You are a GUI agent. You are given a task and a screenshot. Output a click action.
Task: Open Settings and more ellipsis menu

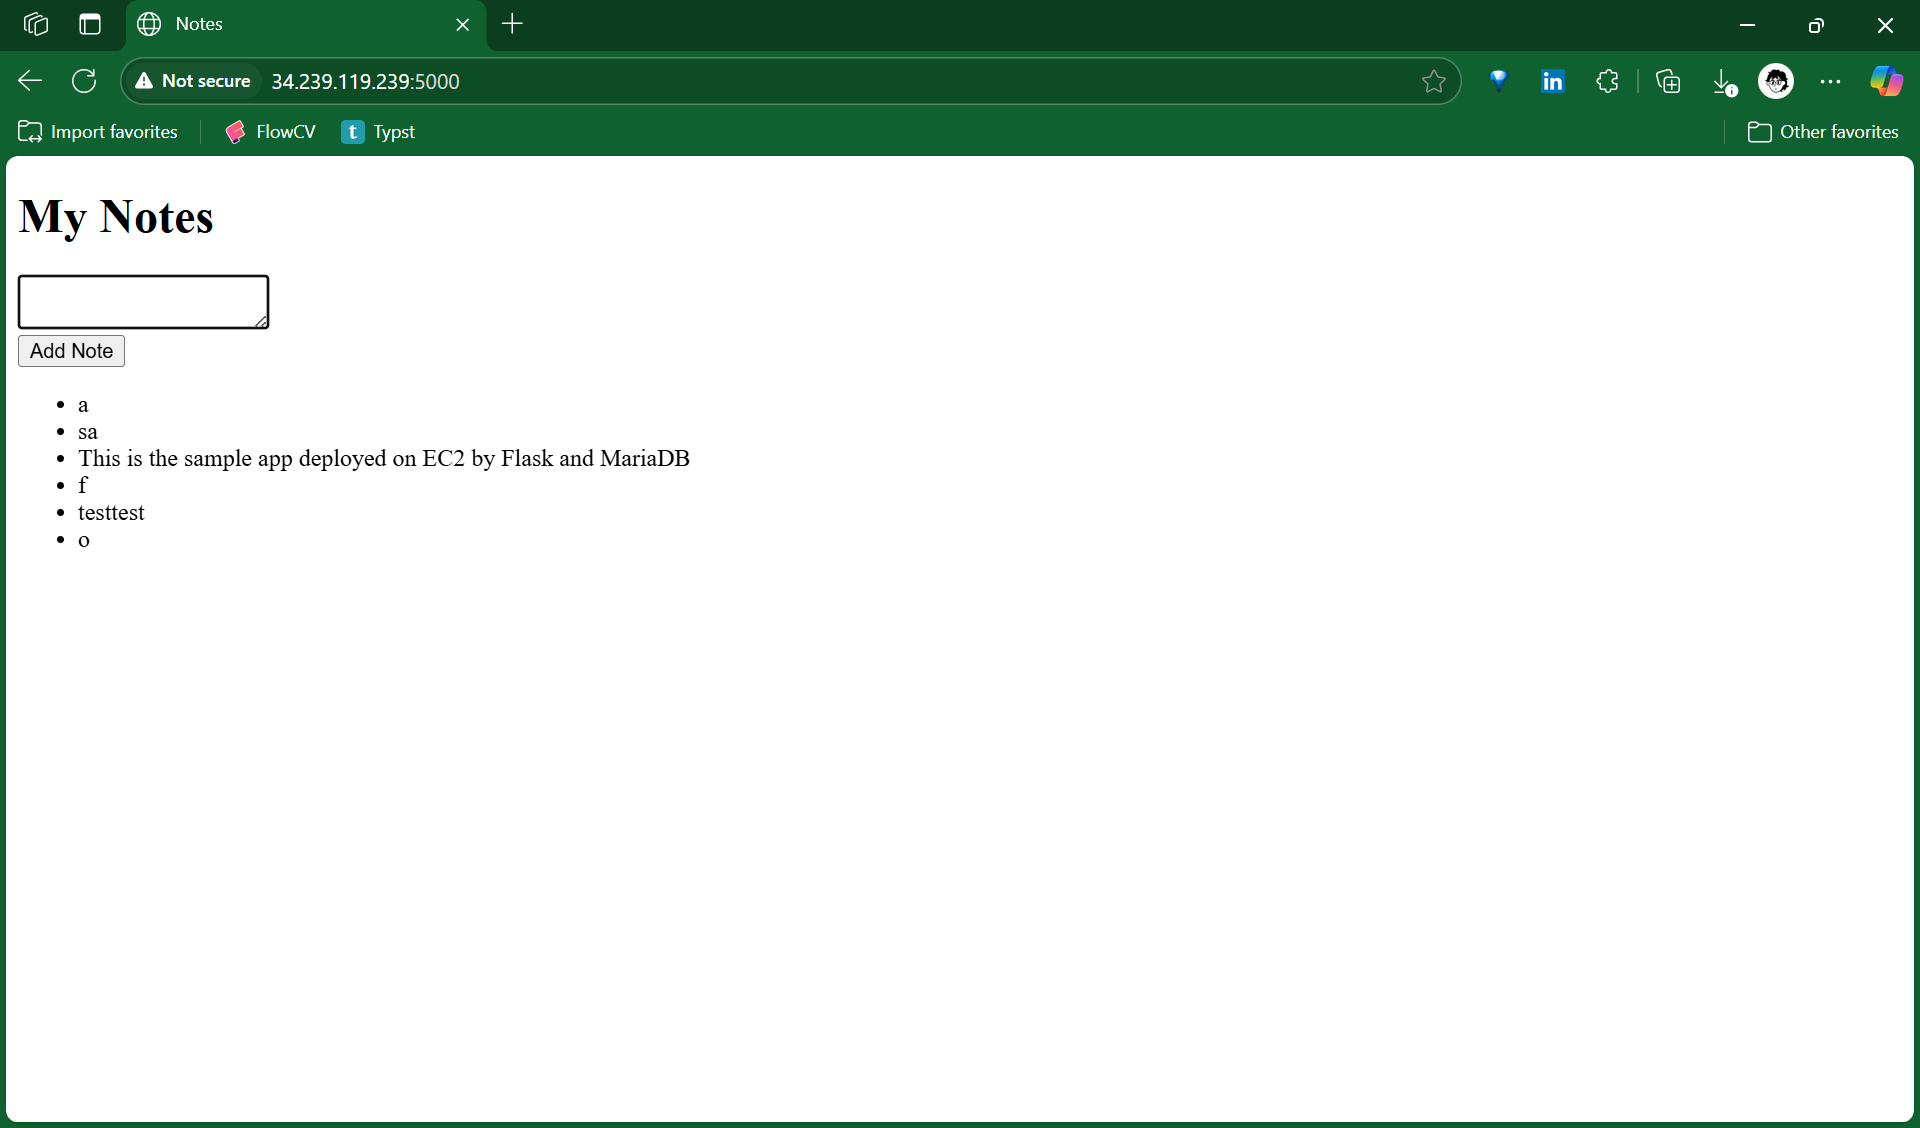tap(1830, 81)
